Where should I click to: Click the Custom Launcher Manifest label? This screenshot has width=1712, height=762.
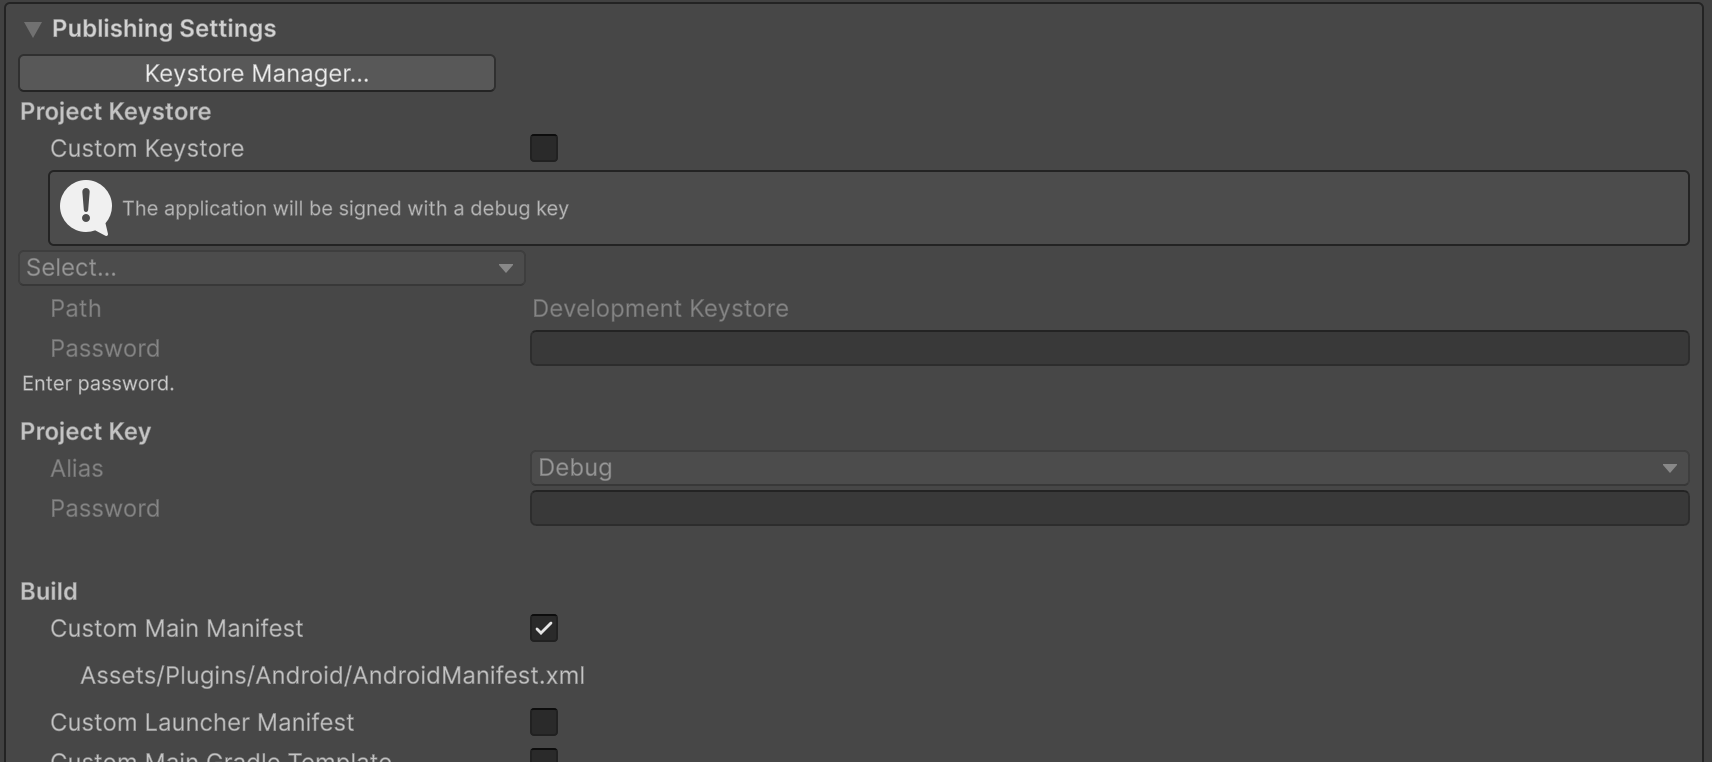tap(202, 723)
